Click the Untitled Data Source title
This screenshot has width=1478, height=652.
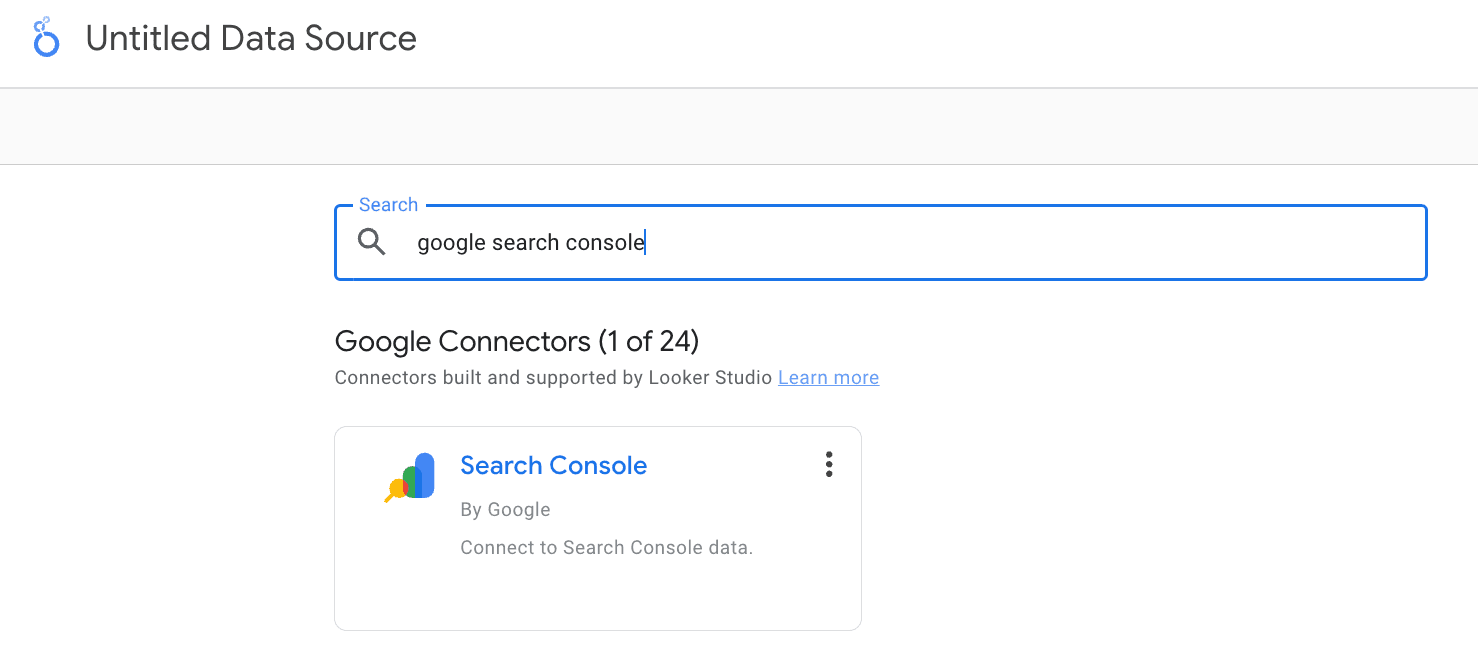point(250,38)
